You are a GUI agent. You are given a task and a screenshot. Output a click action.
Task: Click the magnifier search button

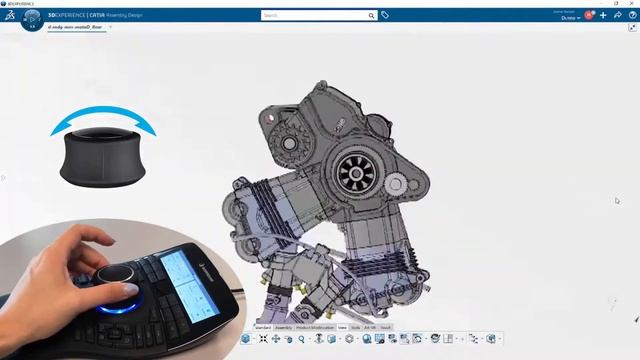pyautogui.click(x=371, y=16)
